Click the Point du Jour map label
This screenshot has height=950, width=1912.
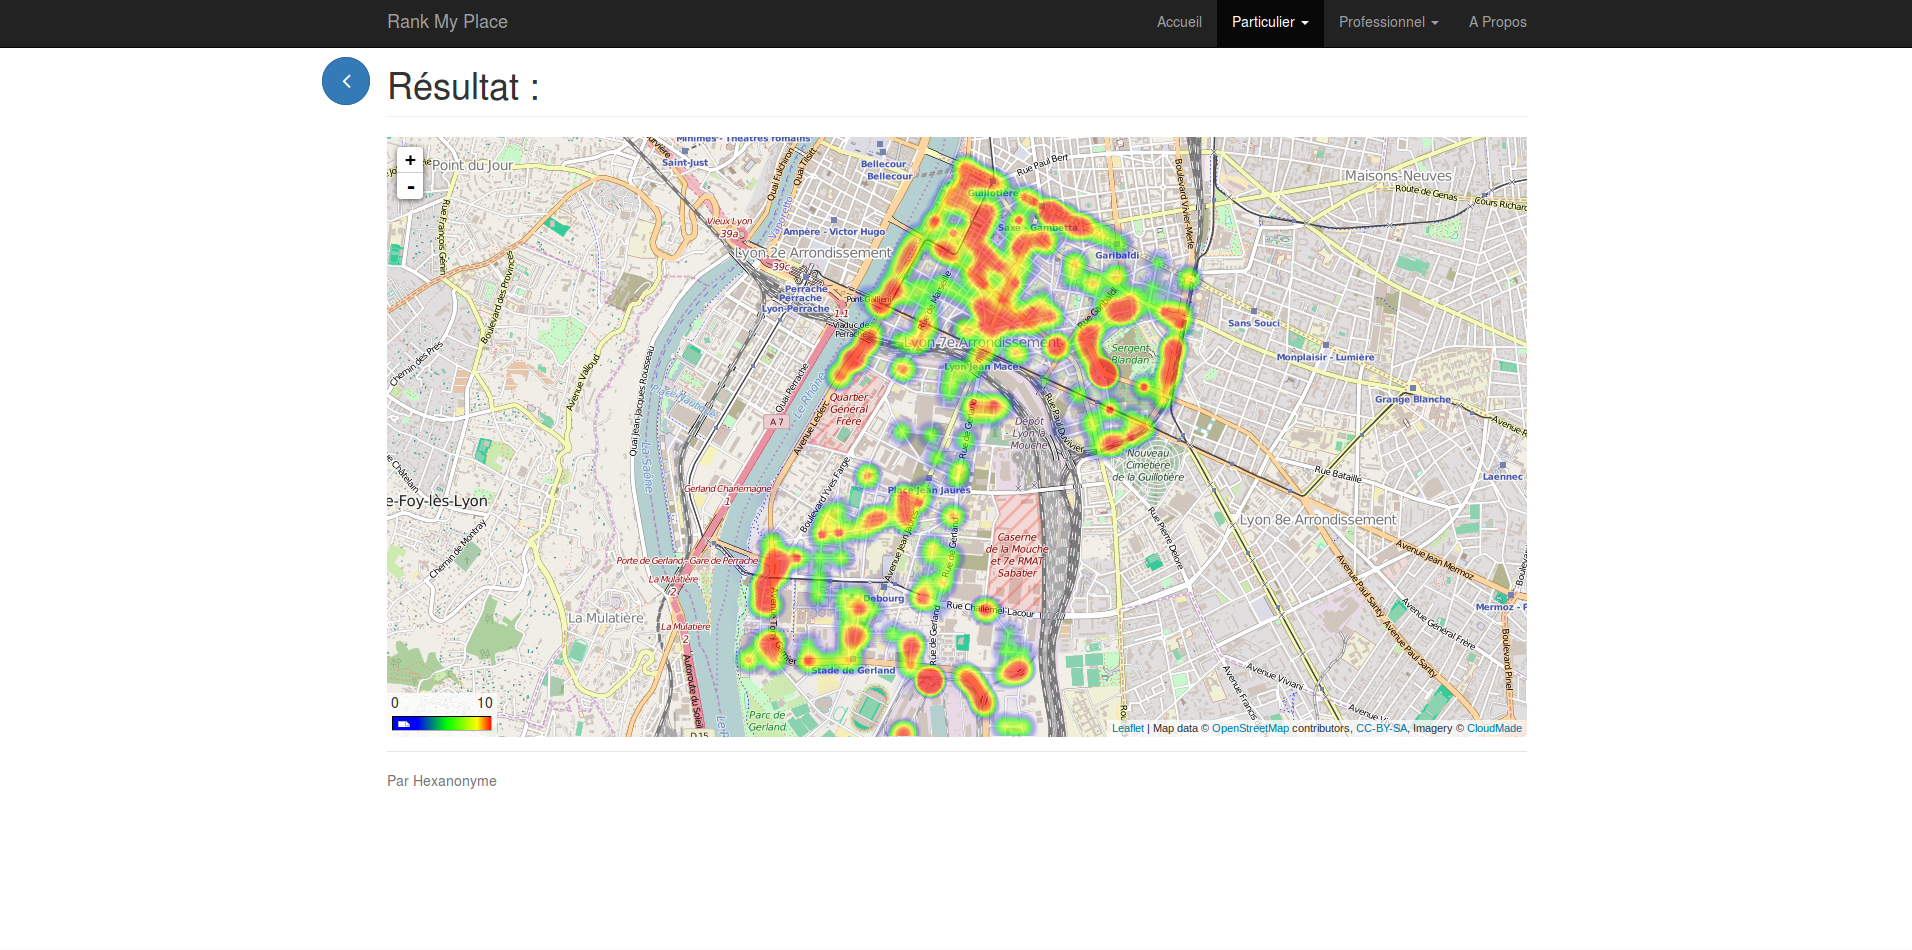pos(472,165)
